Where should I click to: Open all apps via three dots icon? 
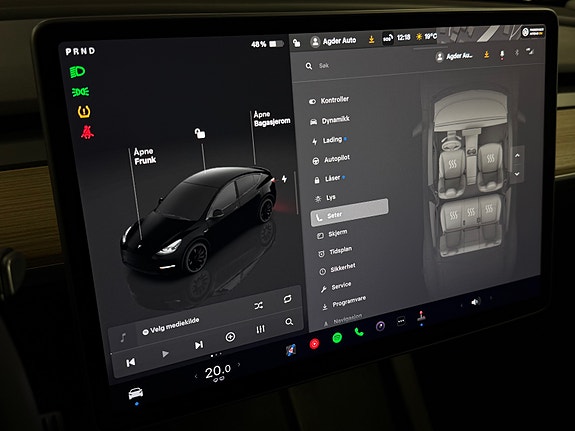coord(402,321)
